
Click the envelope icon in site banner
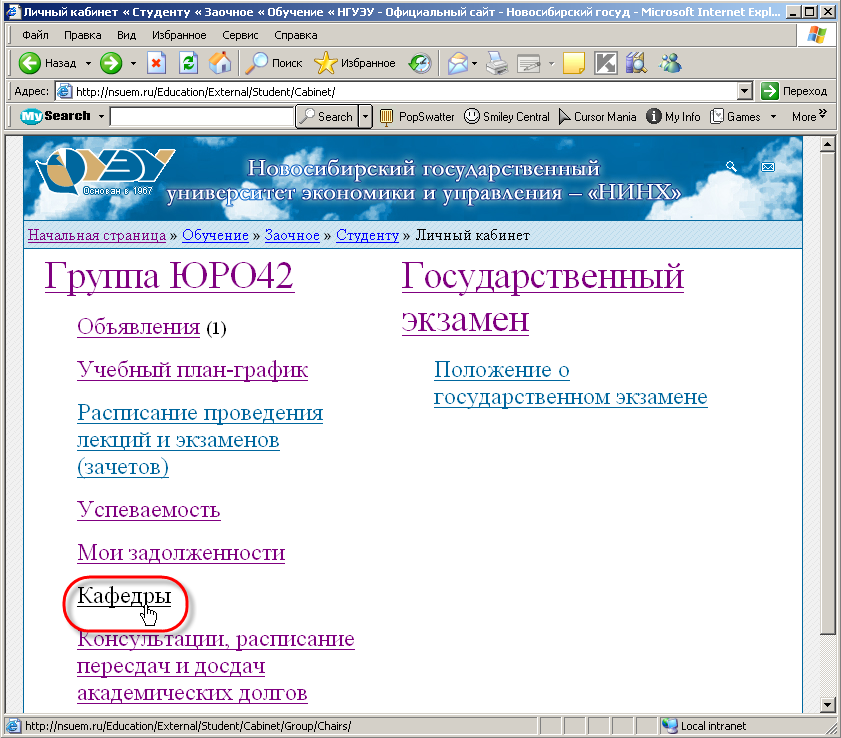point(768,167)
